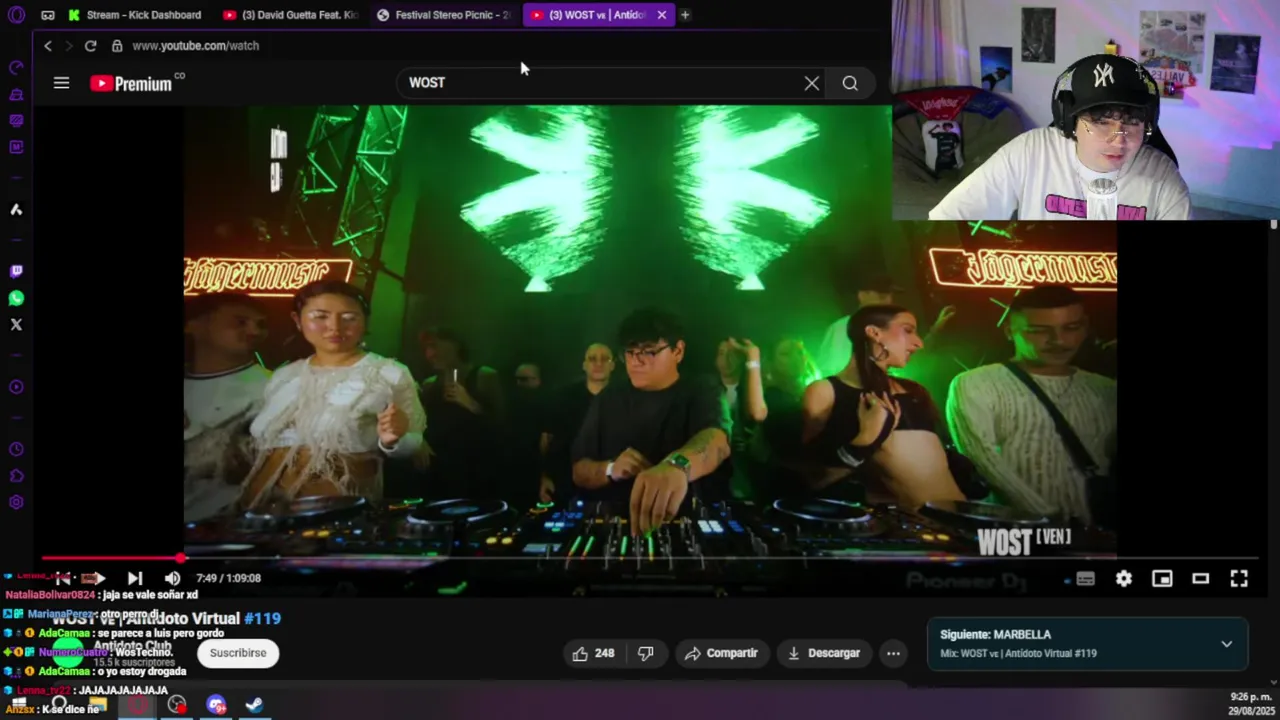Reload the current YouTube page
This screenshot has width=1280, height=720.
[90, 46]
